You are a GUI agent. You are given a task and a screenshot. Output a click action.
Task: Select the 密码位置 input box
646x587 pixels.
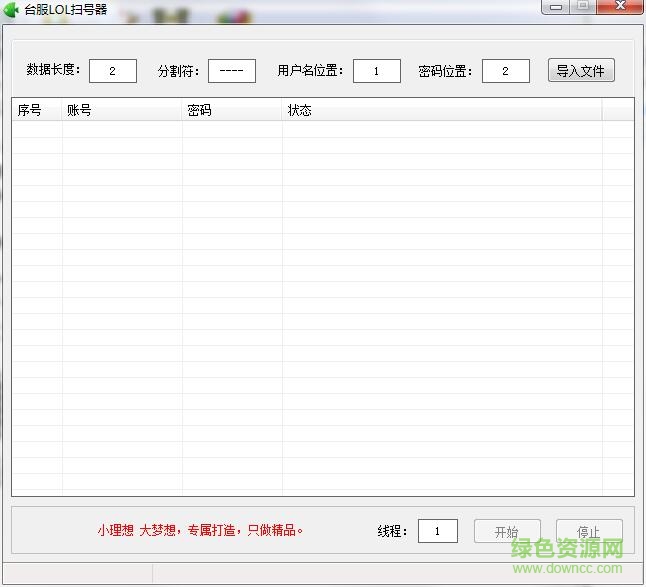(x=506, y=71)
